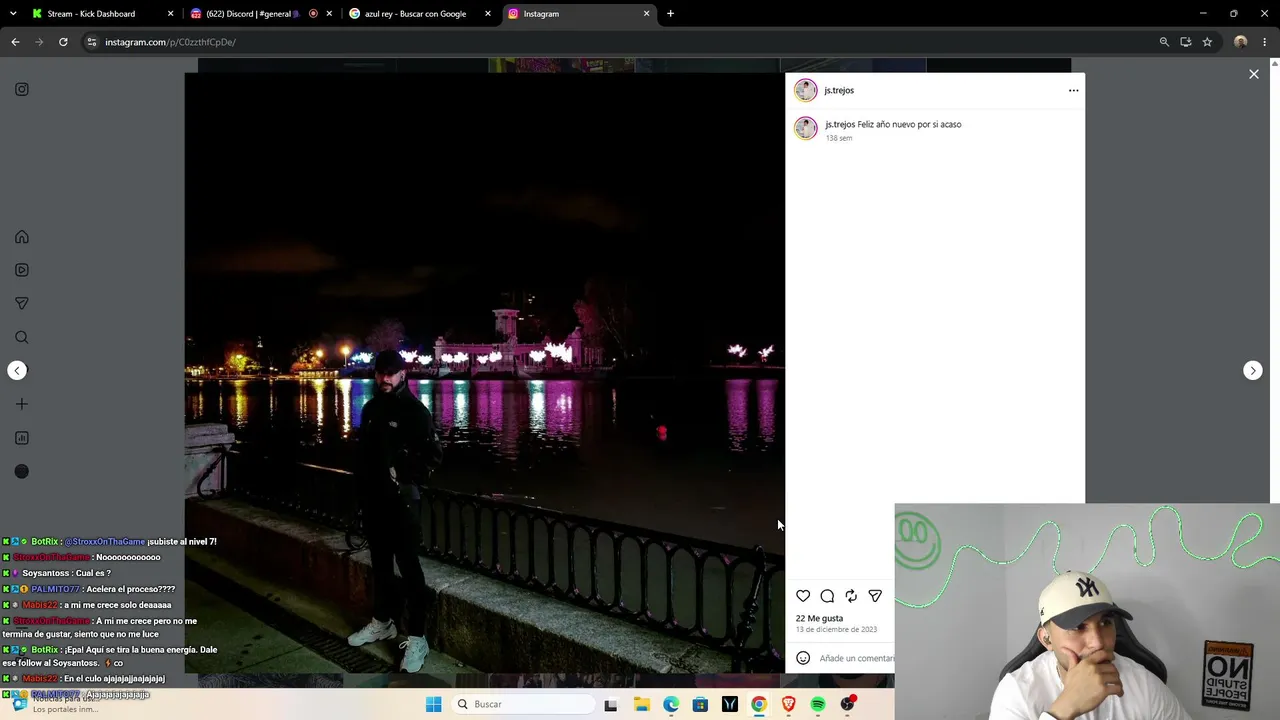Open OBS Studio from the taskbar
This screenshot has height=720, width=1280.
point(848,704)
